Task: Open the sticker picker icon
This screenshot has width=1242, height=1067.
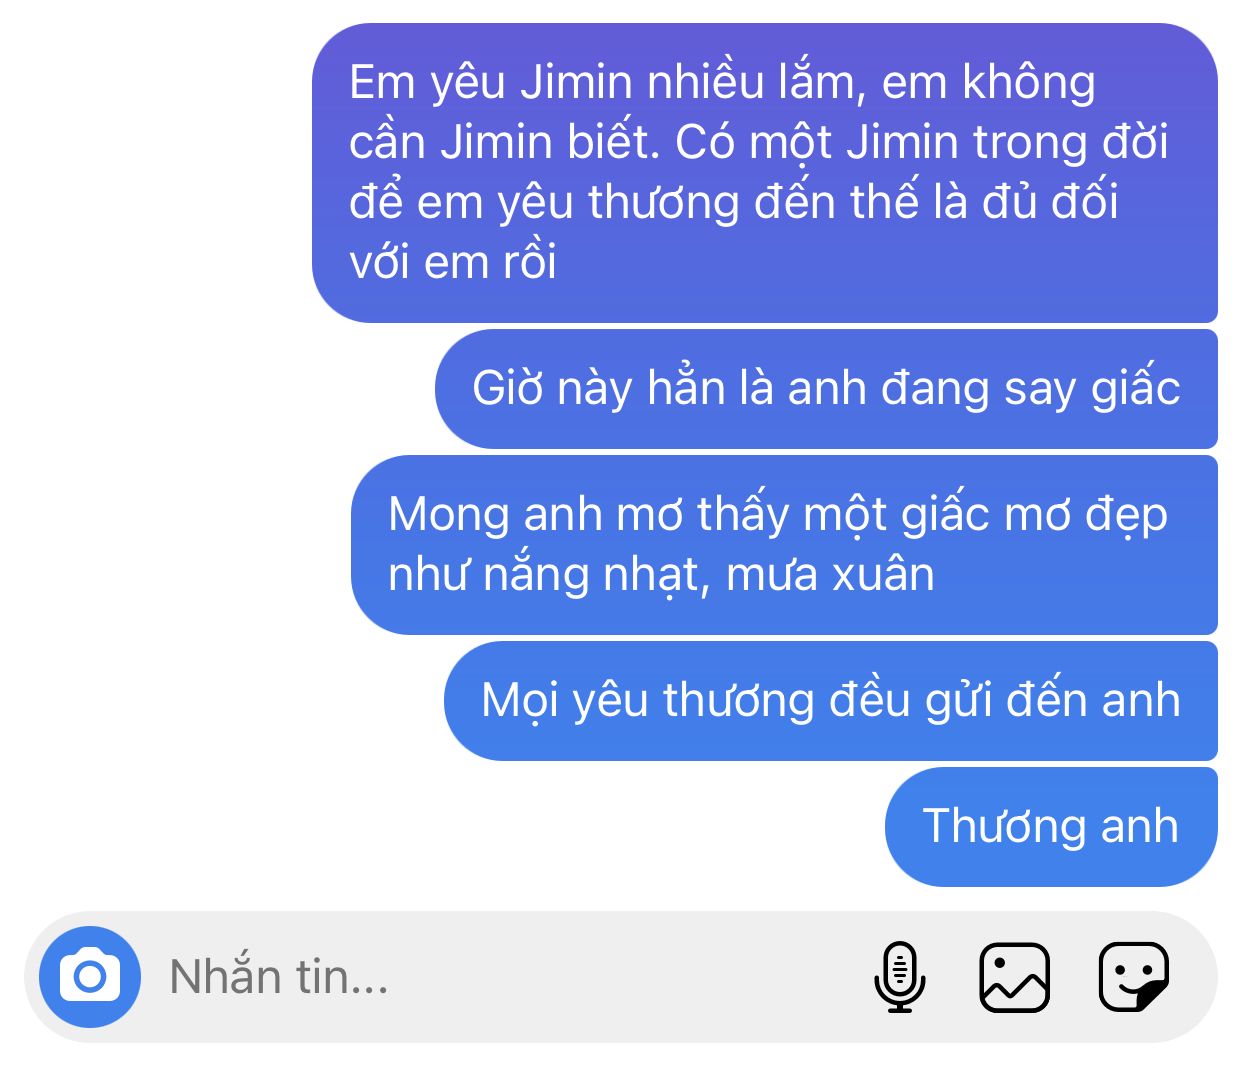Action: click(1133, 977)
